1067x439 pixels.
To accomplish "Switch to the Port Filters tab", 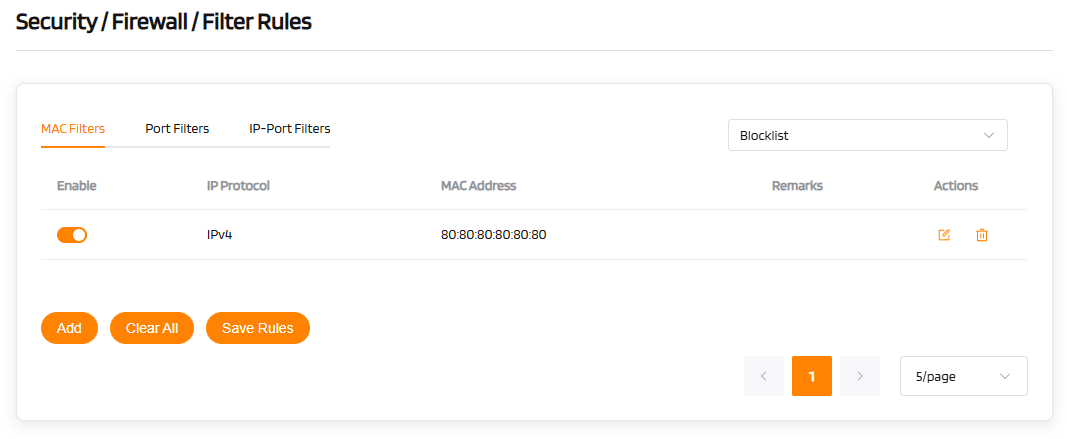I will point(177,128).
